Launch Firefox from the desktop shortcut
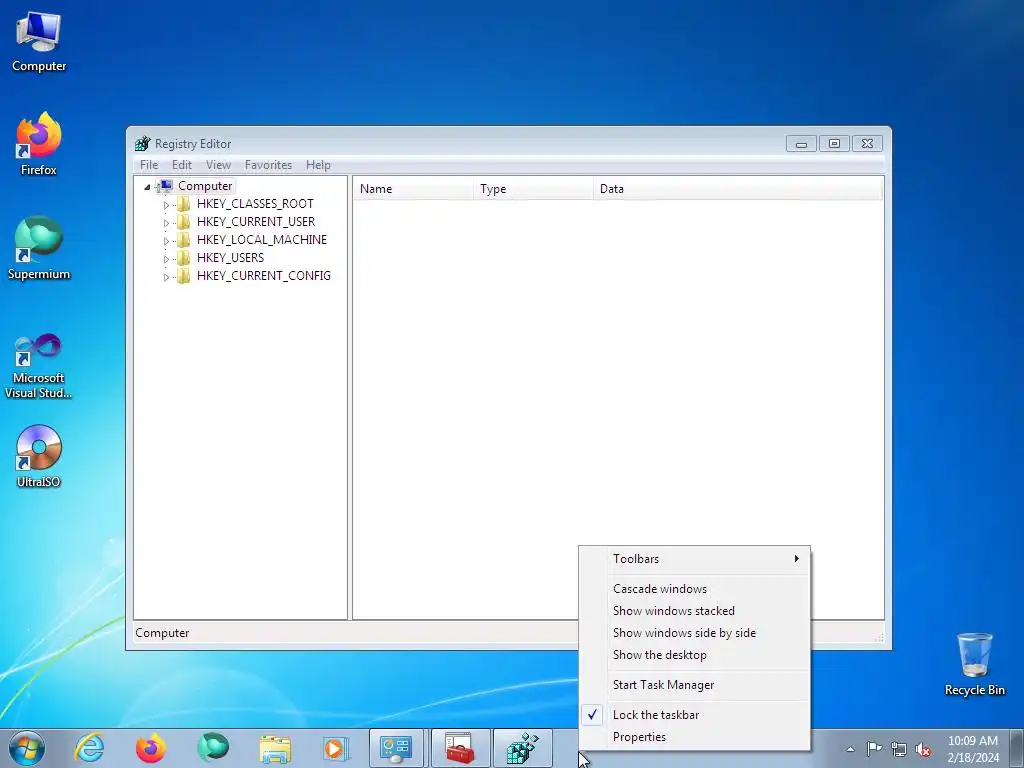 click(x=39, y=144)
